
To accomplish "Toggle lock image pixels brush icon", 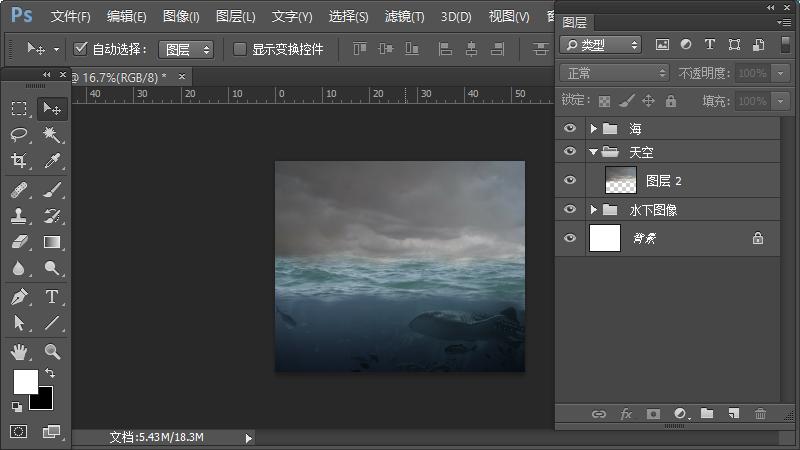I will (x=627, y=101).
